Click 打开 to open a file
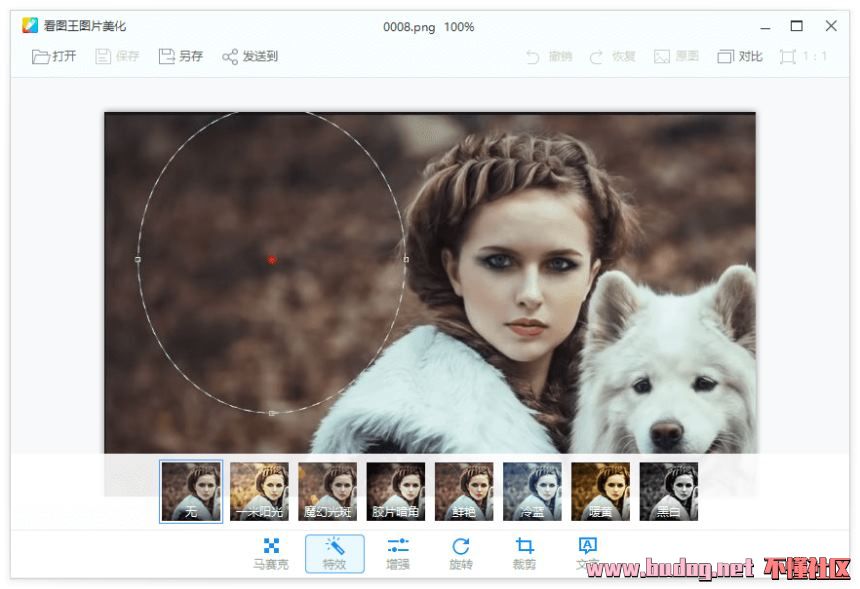The width and height of the screenshot is (860, 589). tap(54, 56)
